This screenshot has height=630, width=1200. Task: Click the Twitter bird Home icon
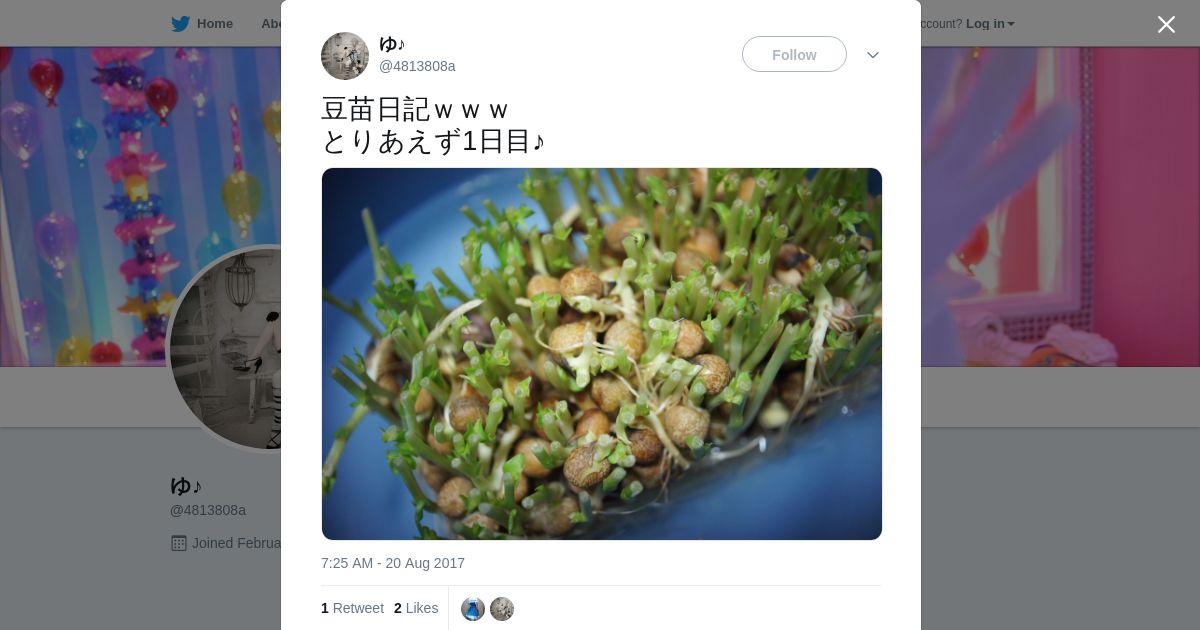pos(180,24)
